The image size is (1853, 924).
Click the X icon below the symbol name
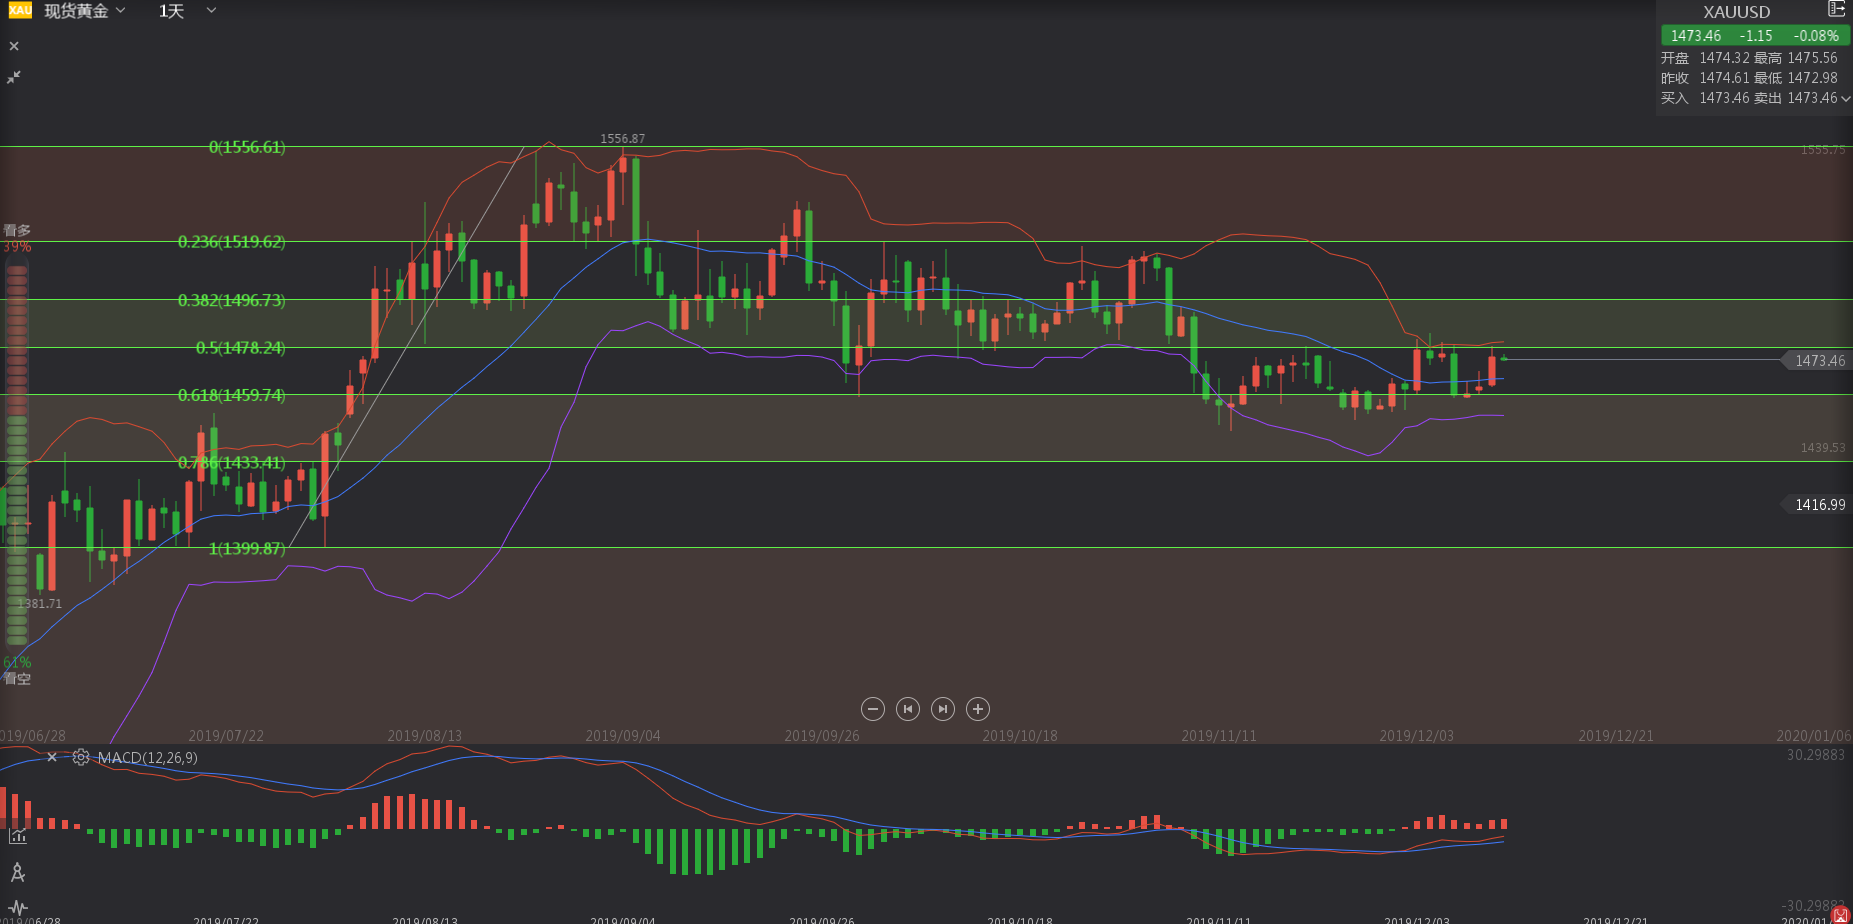[x=14, y=46]
